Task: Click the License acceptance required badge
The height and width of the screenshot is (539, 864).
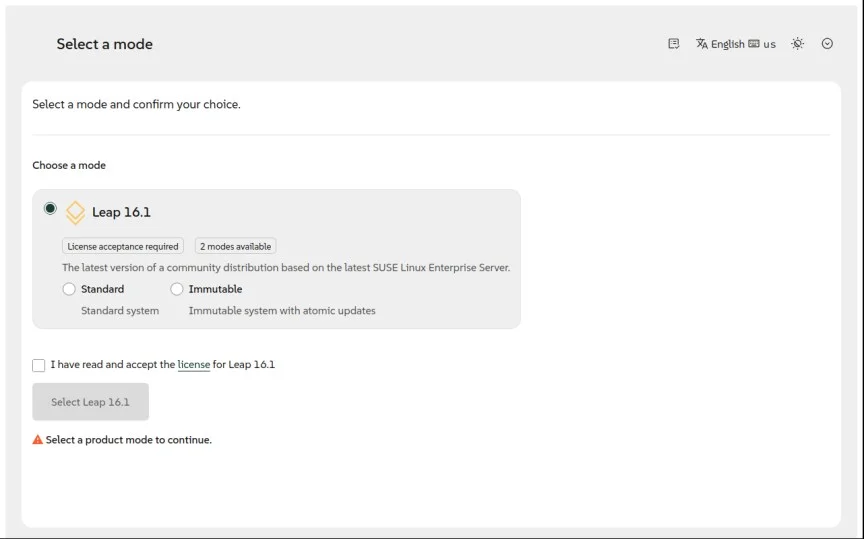Action: click(123, 246)
